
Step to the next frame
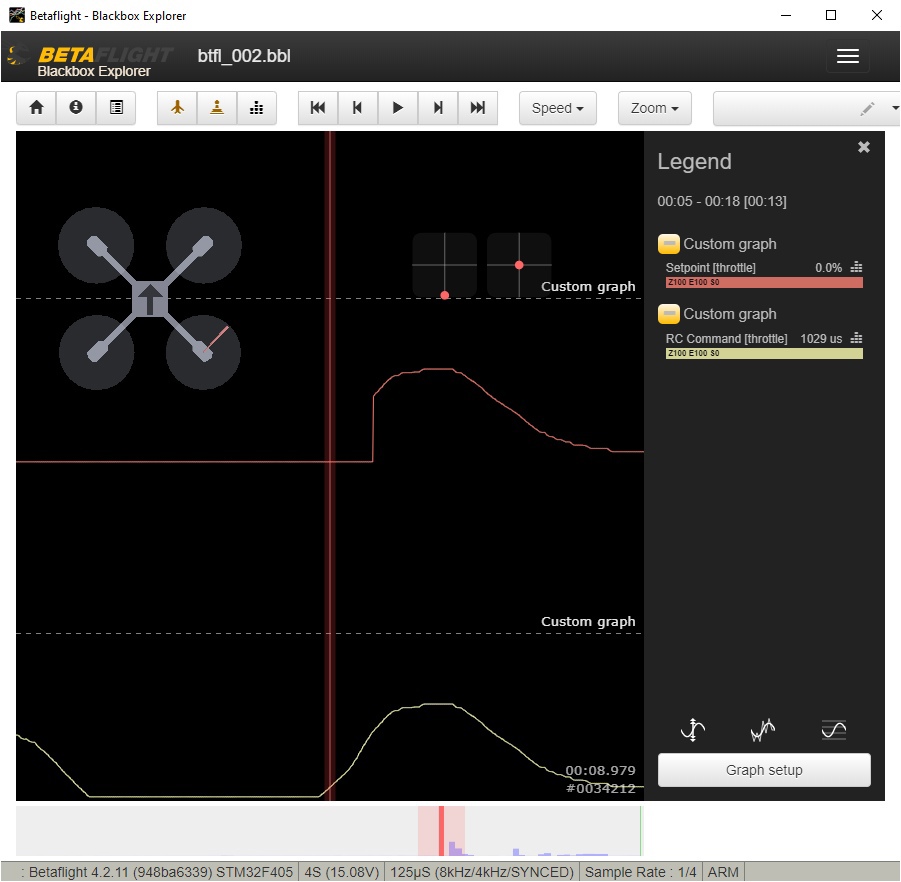click(x=438, y=108)
